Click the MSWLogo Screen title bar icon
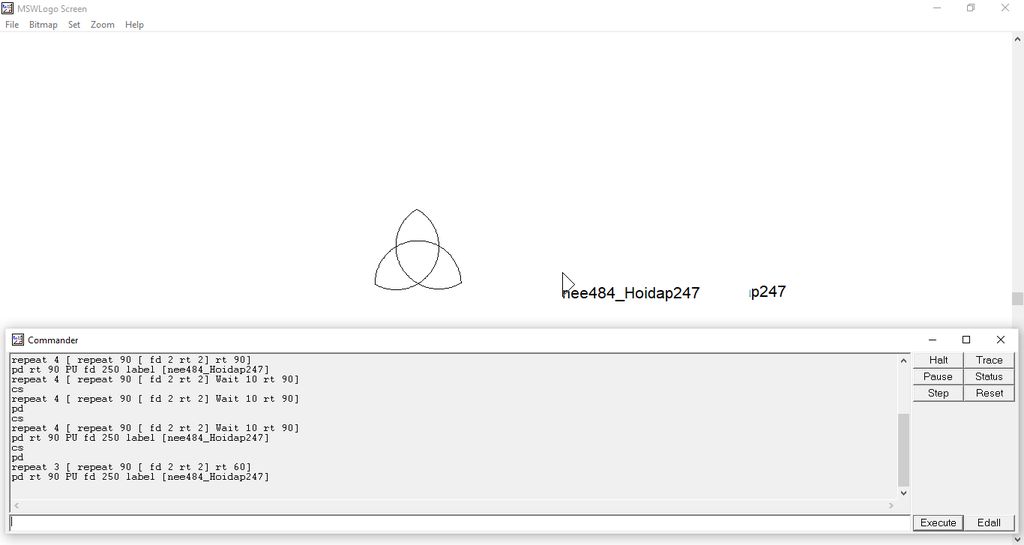This screenshot has width=1024, height=545. 7,8
